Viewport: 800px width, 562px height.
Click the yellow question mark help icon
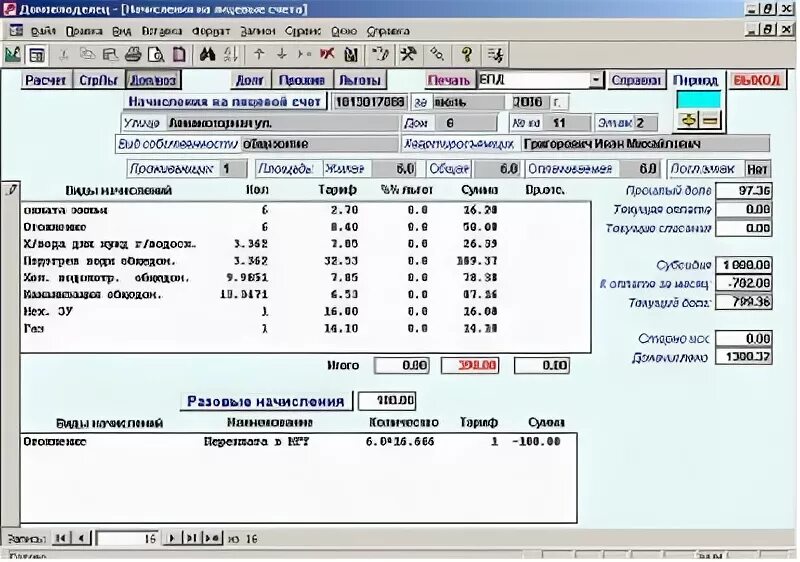466,55
